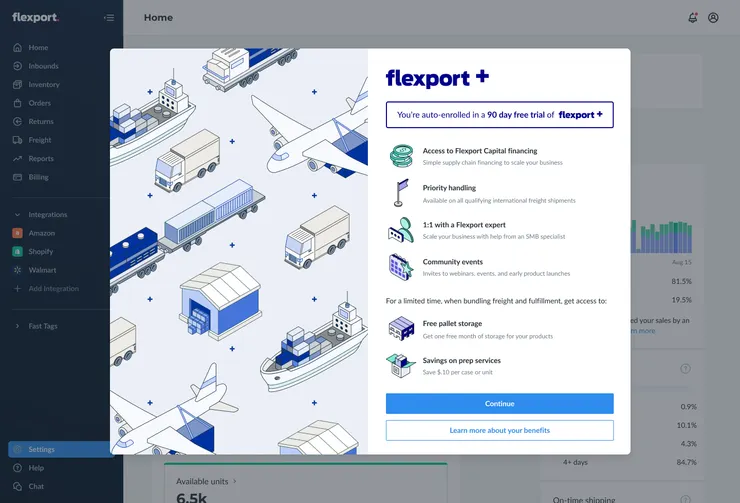
Task: Click the Home house icon in sidebar
Action: click(17, 47)
